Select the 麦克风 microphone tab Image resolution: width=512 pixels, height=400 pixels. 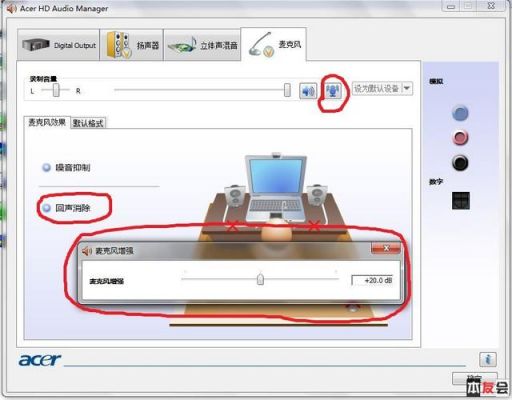point(273,44)
